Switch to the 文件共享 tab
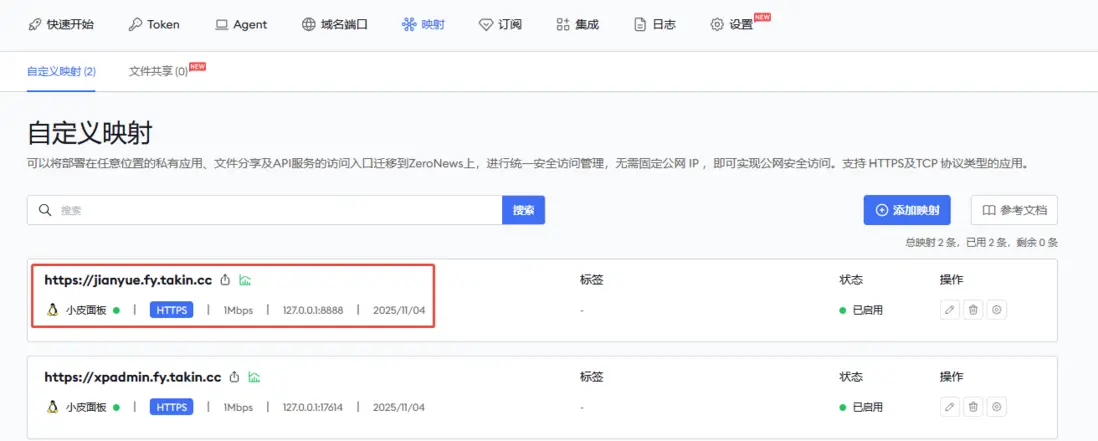 (x=158, y=71)
